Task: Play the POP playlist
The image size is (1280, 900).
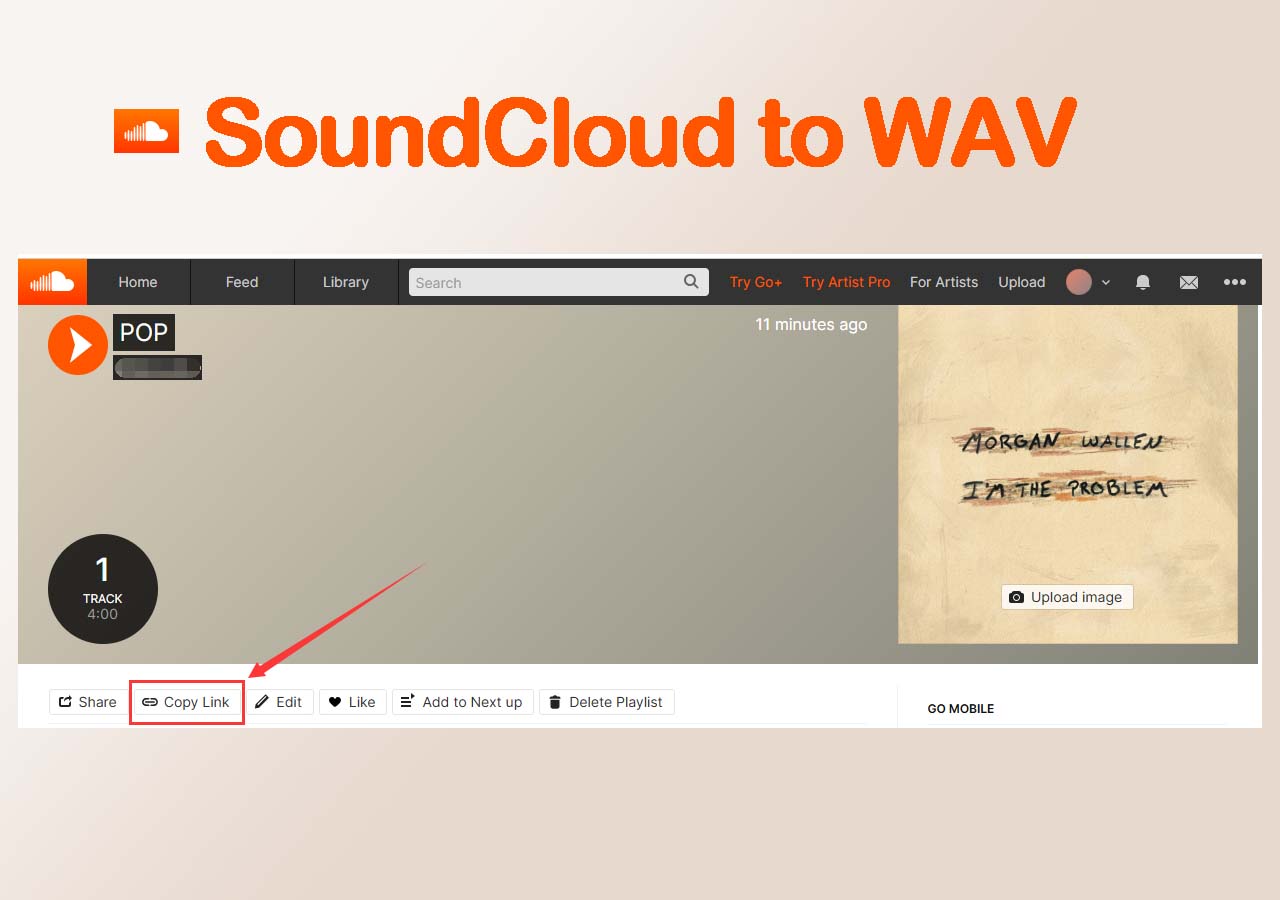Action: click(x=78, y=345)
